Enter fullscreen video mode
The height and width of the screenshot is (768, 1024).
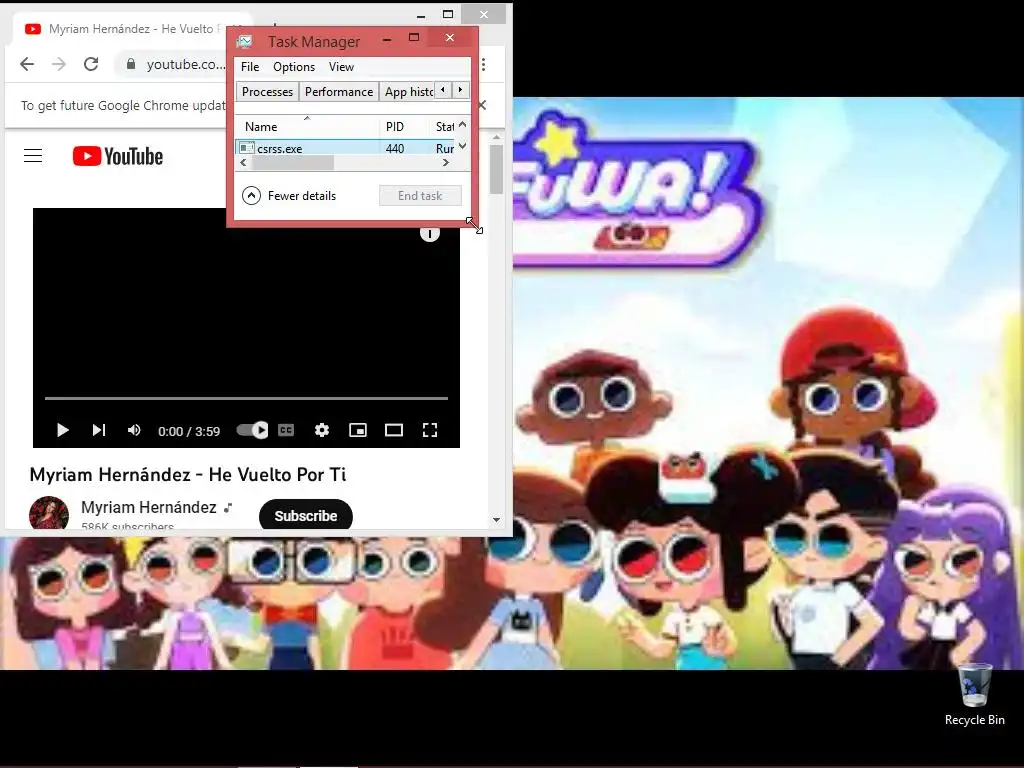click(x=430, y=430)
